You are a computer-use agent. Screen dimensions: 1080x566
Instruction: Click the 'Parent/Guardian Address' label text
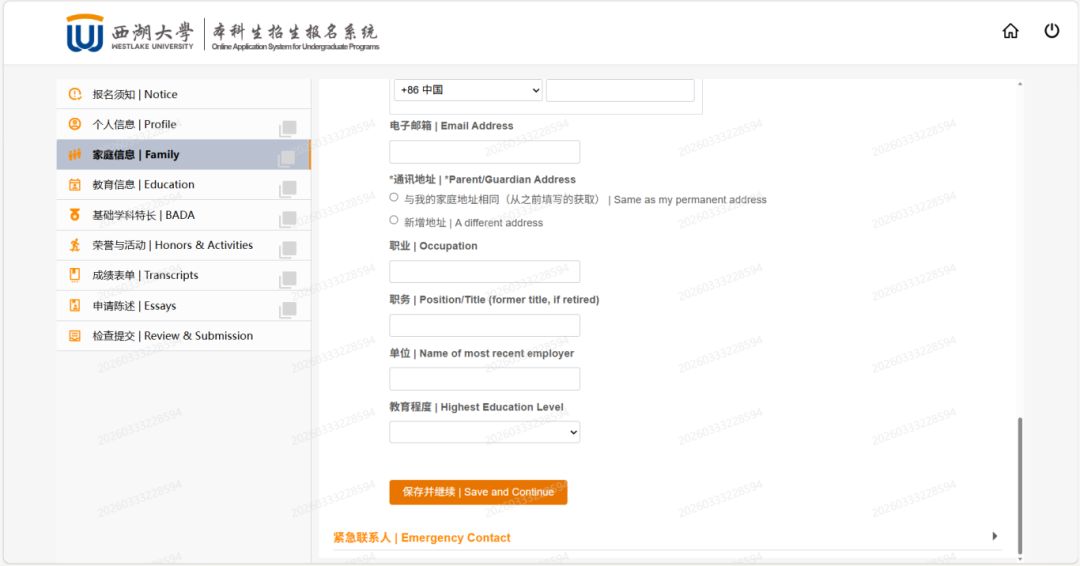tap(510, 180)
